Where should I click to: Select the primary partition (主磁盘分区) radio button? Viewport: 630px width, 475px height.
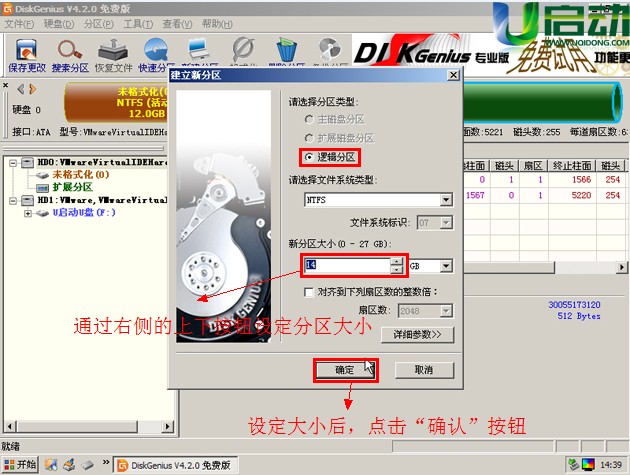coord(309,119)
